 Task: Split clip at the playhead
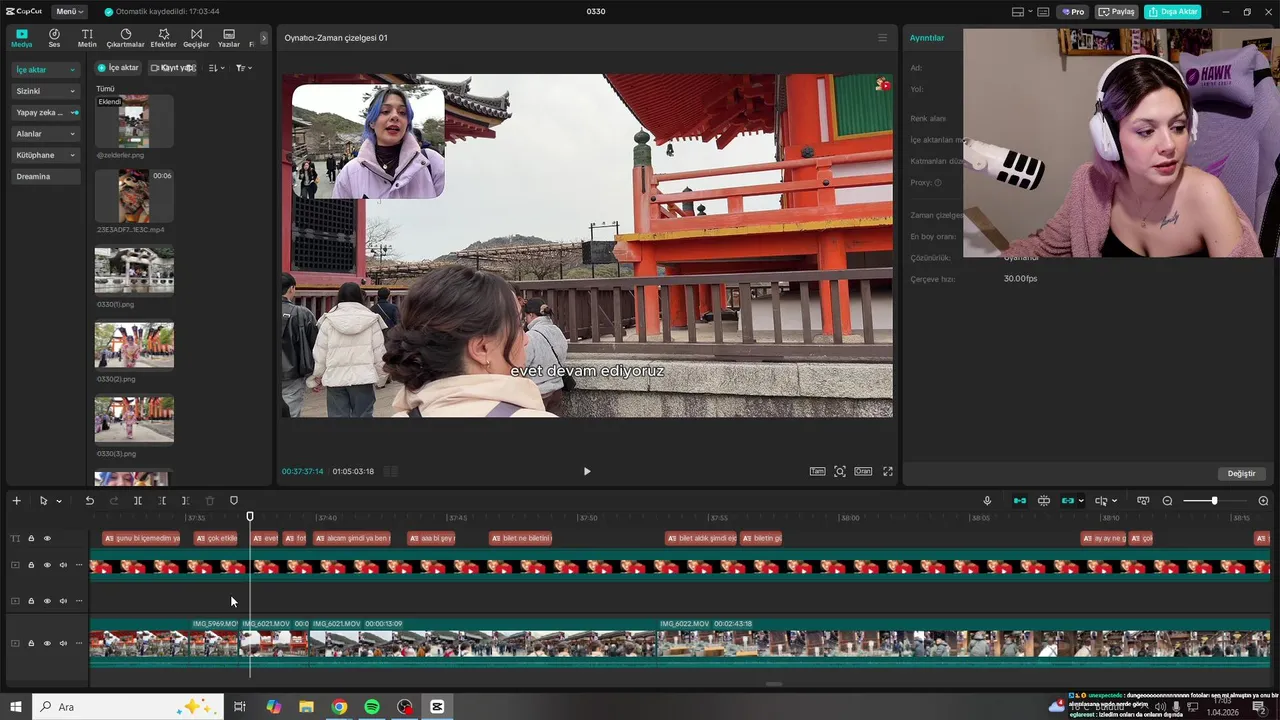pyautogui.click(x=138, y=501)
